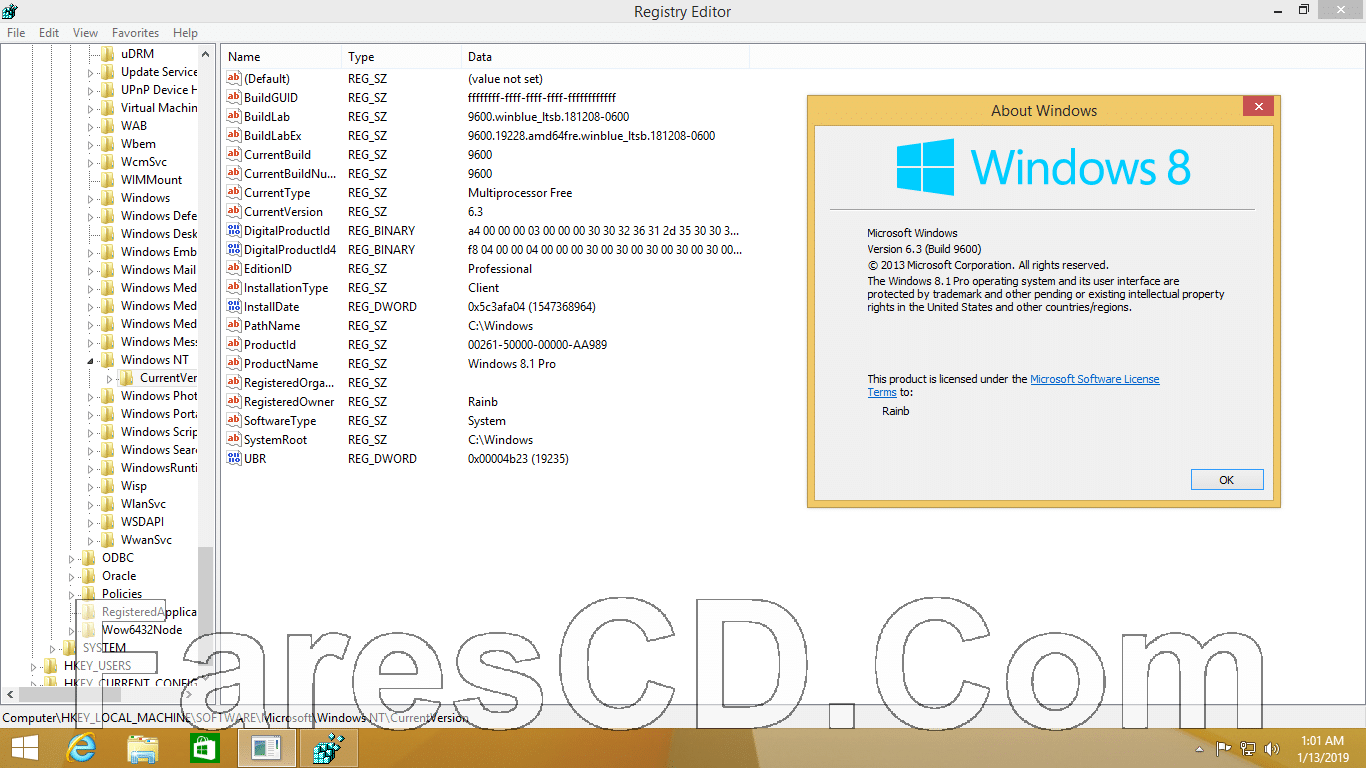Click the volume tray icon
Image resolution: width=1366 pixels, height=768 pixels.
tap(1272, 748)
